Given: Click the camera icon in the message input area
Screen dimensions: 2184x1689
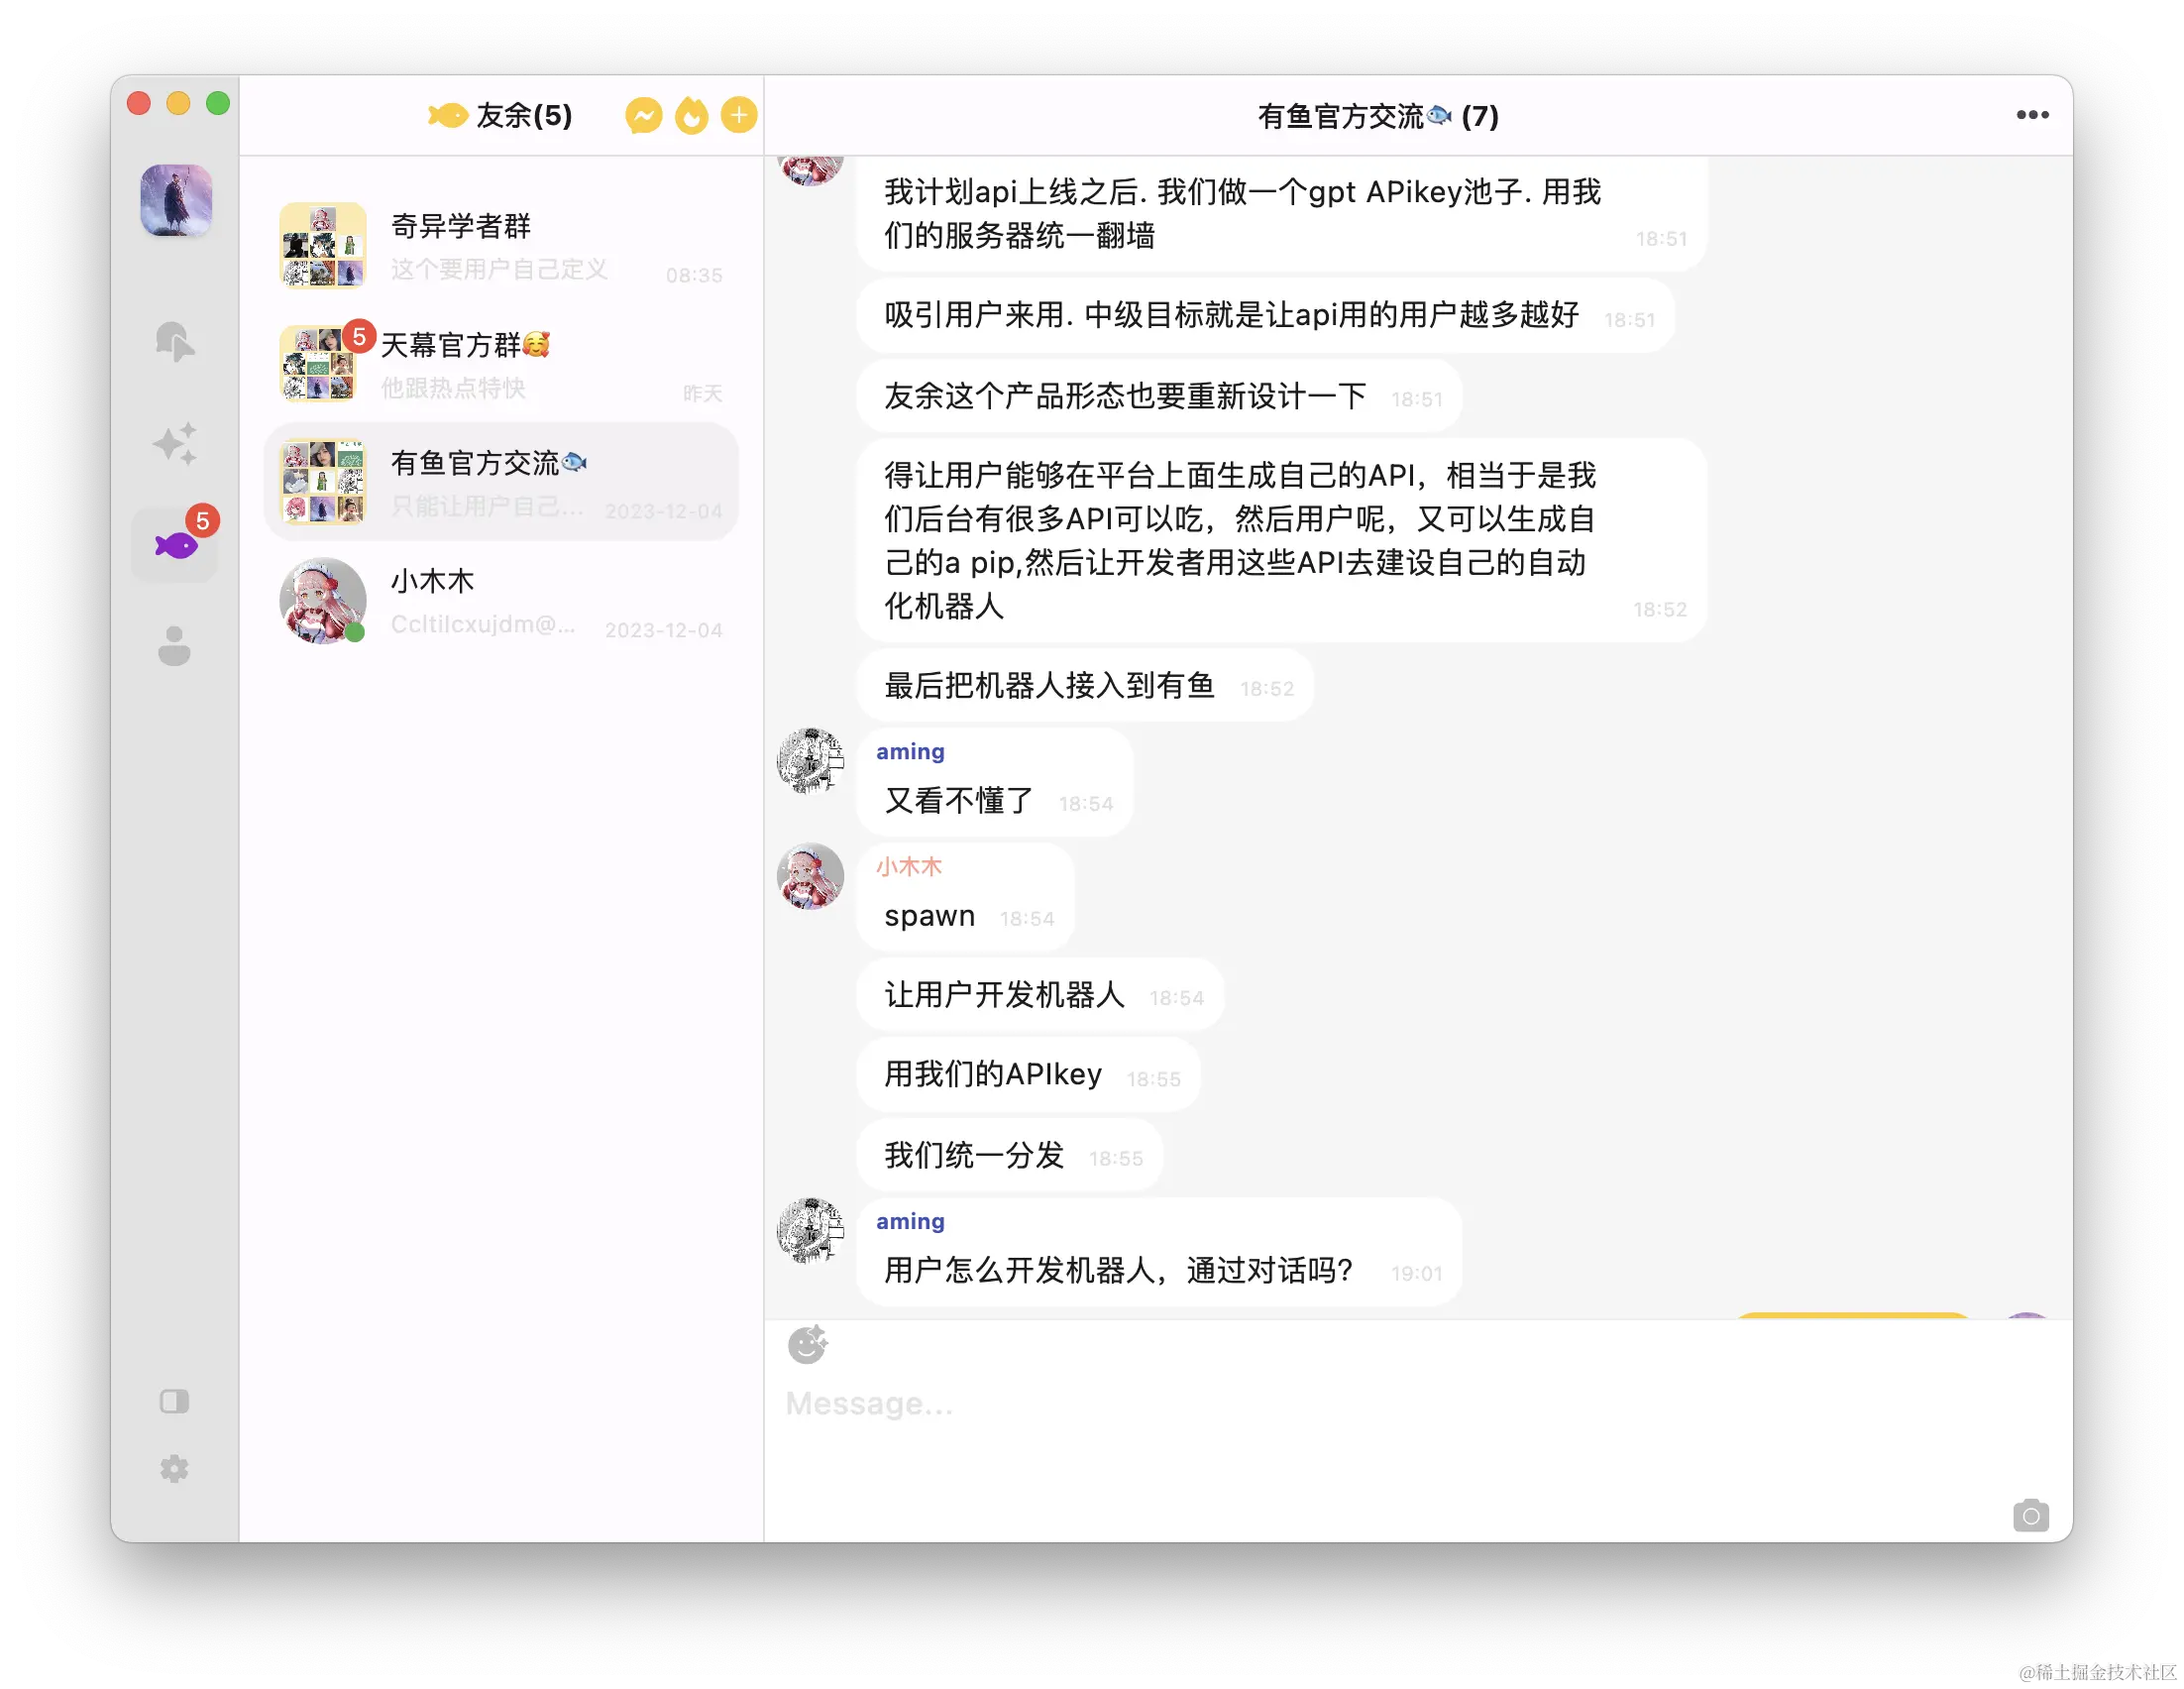Looking at the screenshot, I should click(x=2030, y=1515).
